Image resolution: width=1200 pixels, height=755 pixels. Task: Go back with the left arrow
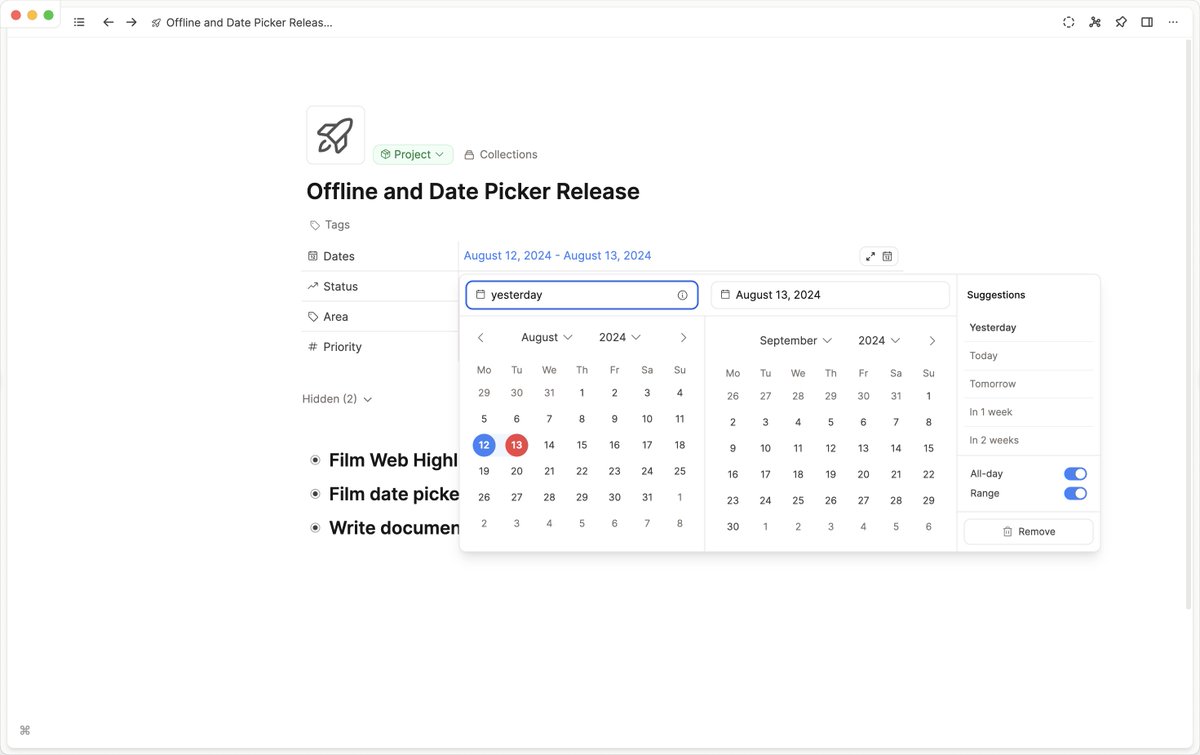(x=108, y=22)
